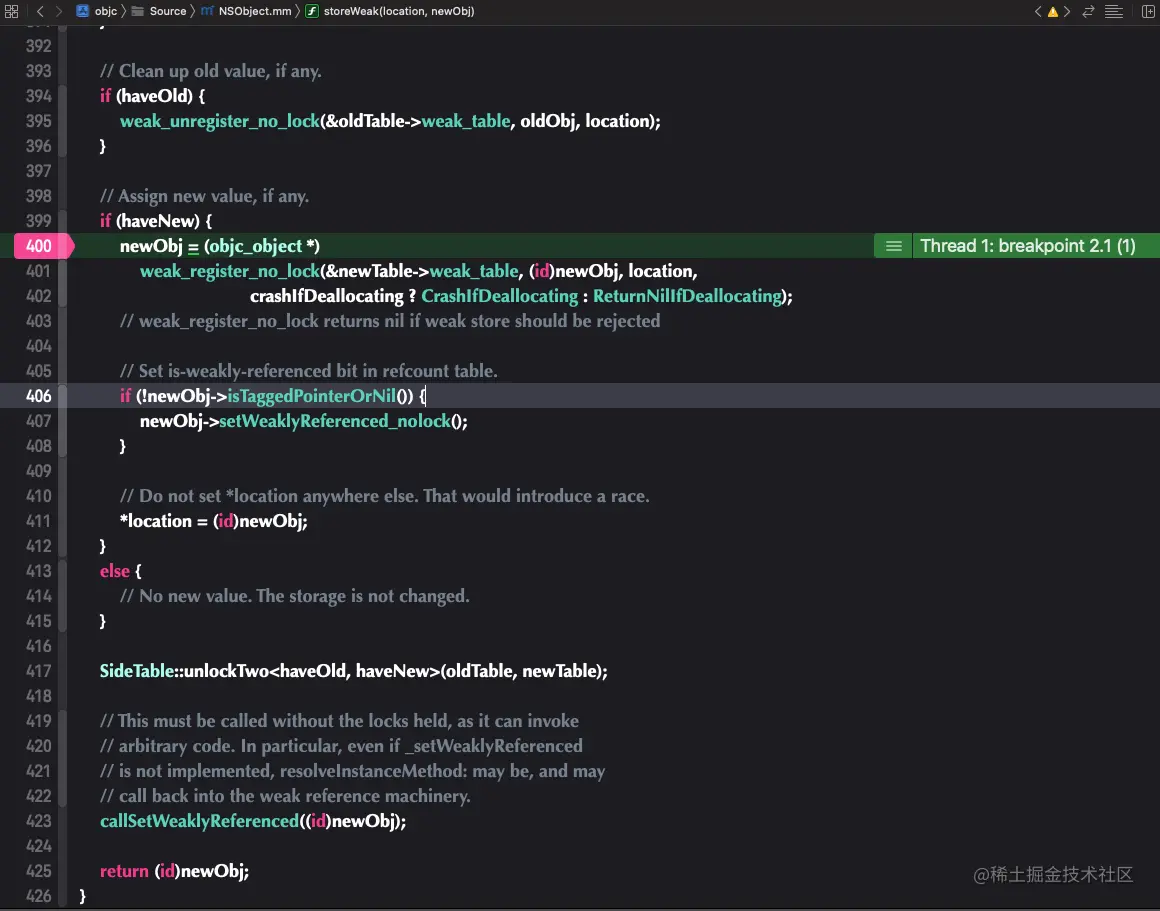
Task: Click the ReturnNilIfDeallocating constant
Action: [687, 296]
